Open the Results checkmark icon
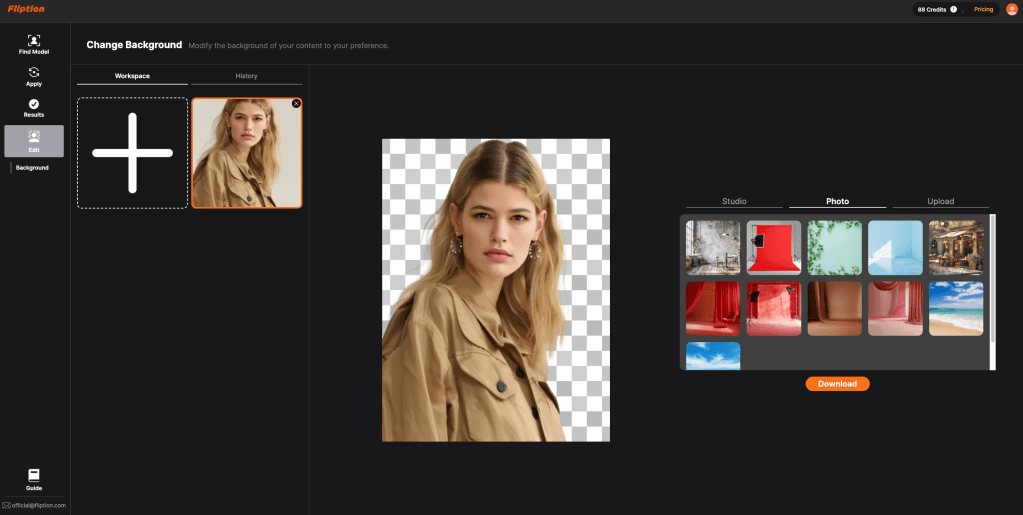Screen dimensions: 1023x515 (34, 104)
